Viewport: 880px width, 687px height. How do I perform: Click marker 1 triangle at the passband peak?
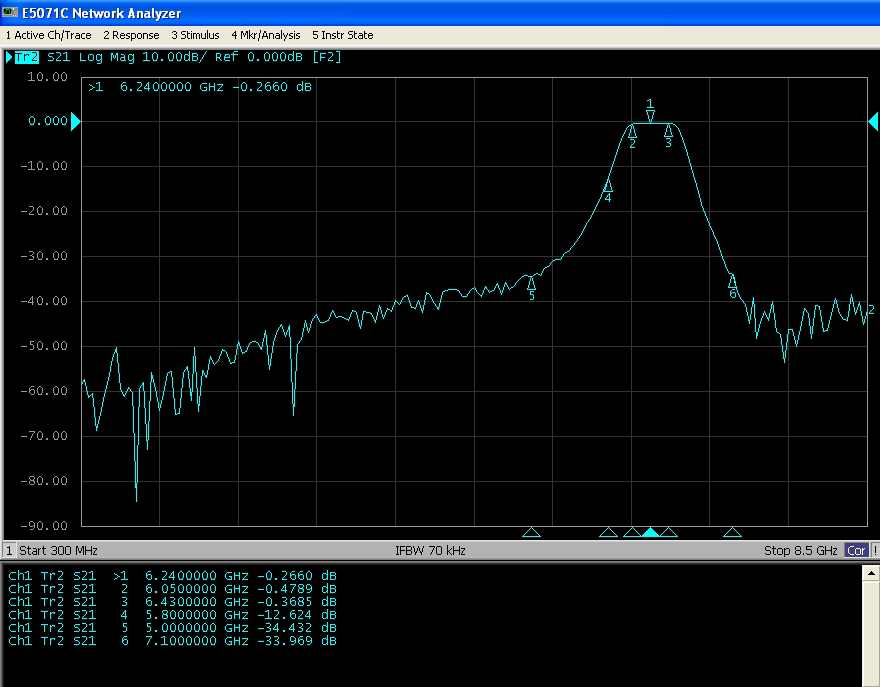[650, 116]
